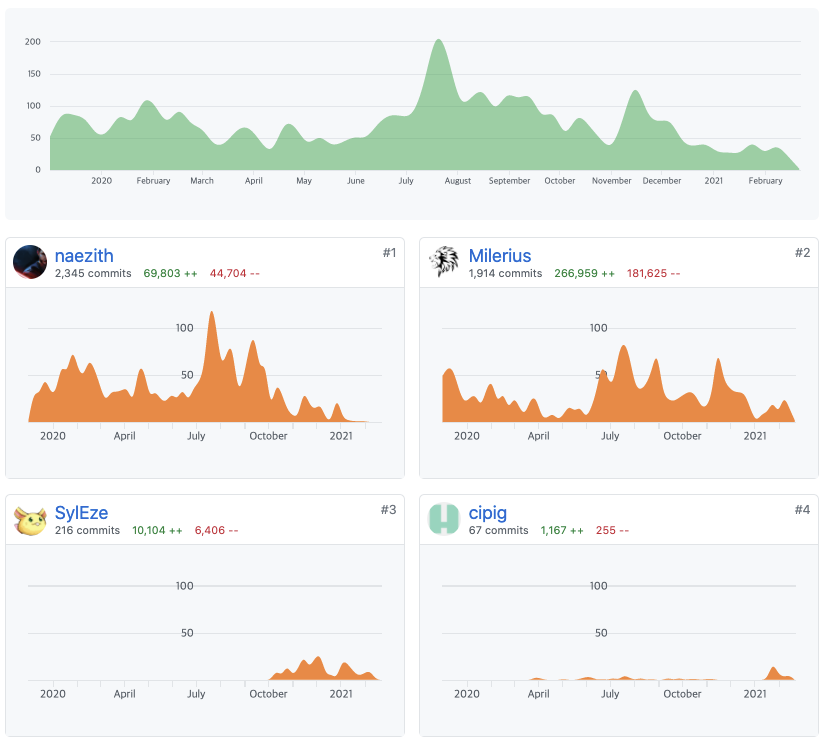Click the October label in naezith's chart
823x743 pixels.
click(268, 436)
